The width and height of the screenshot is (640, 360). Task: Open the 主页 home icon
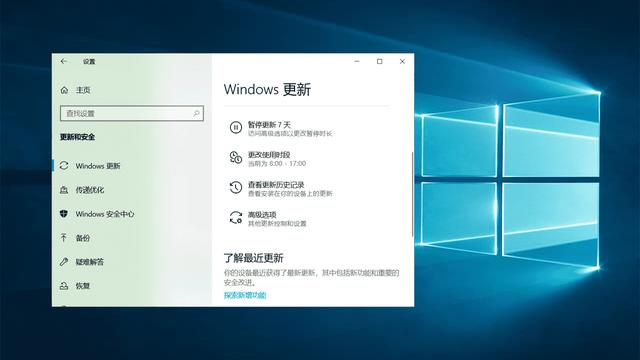tap(64, 90)
